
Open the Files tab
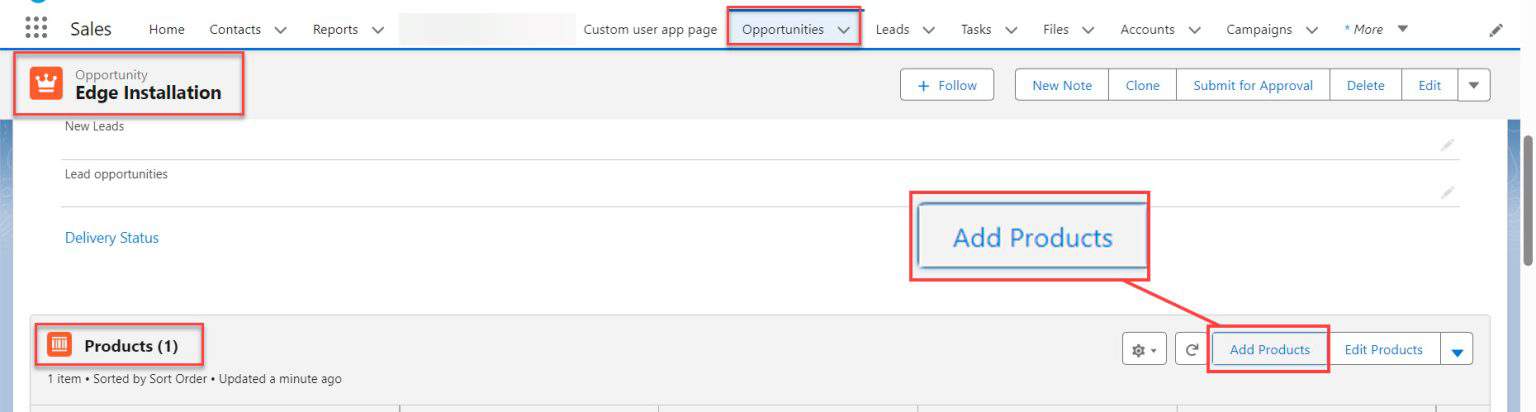[1056, 30]
